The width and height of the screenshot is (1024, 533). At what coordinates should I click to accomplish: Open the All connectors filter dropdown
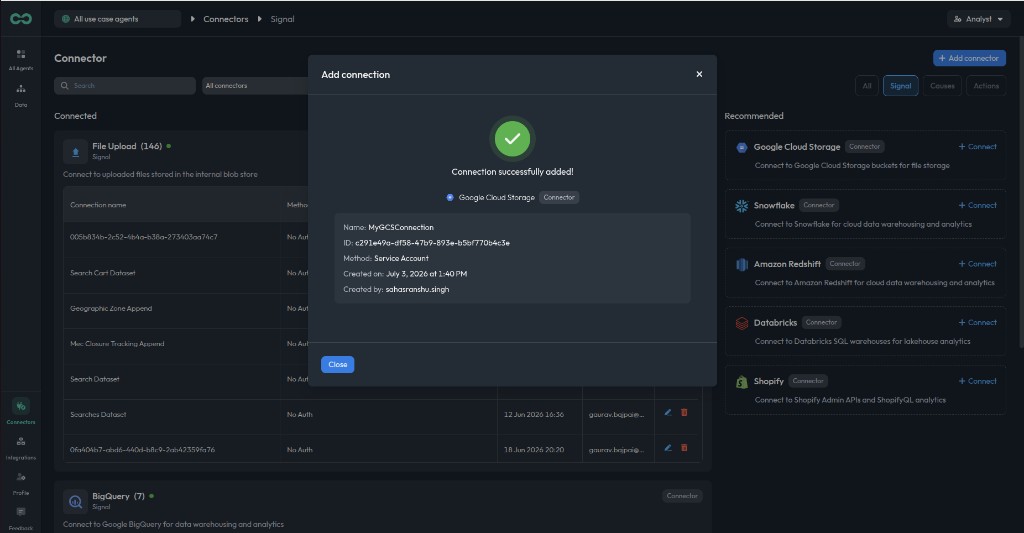[x=255, y=86]
